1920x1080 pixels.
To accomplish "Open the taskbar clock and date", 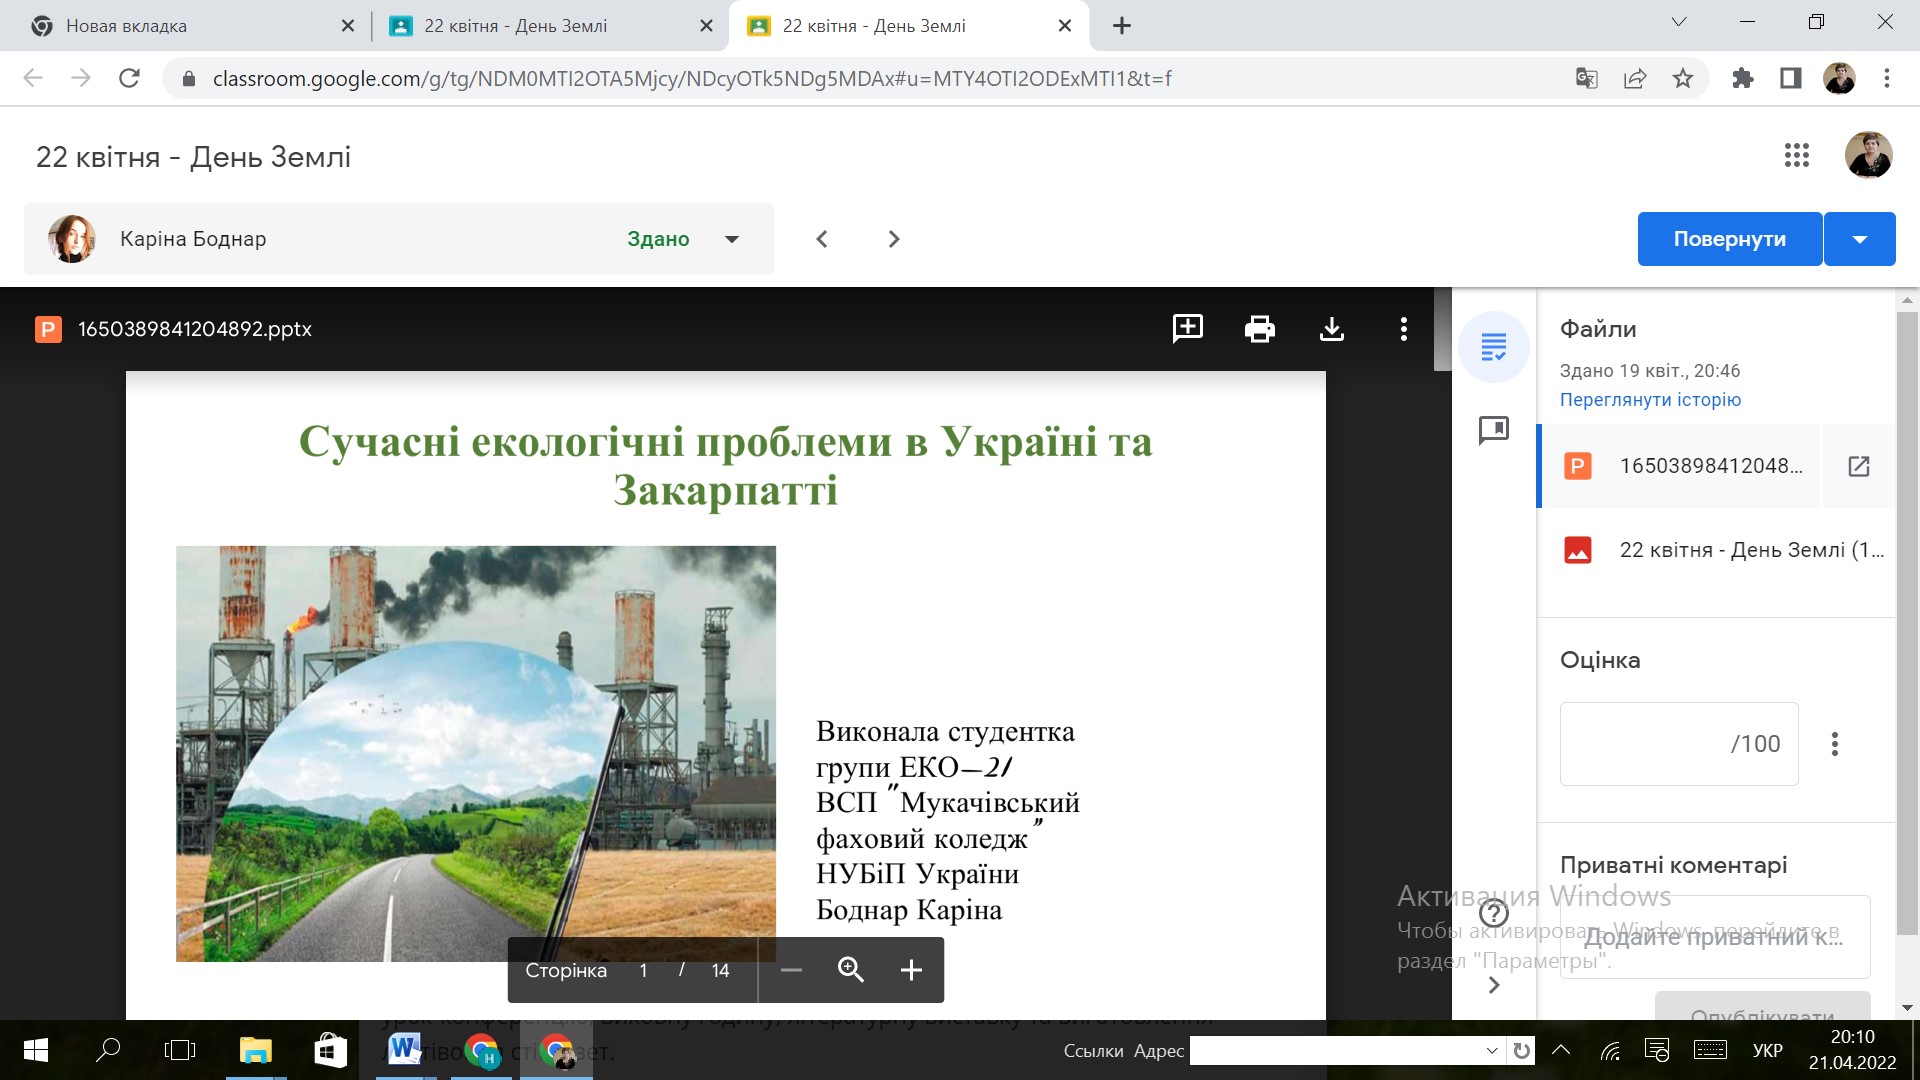I will point(1852,1050).
